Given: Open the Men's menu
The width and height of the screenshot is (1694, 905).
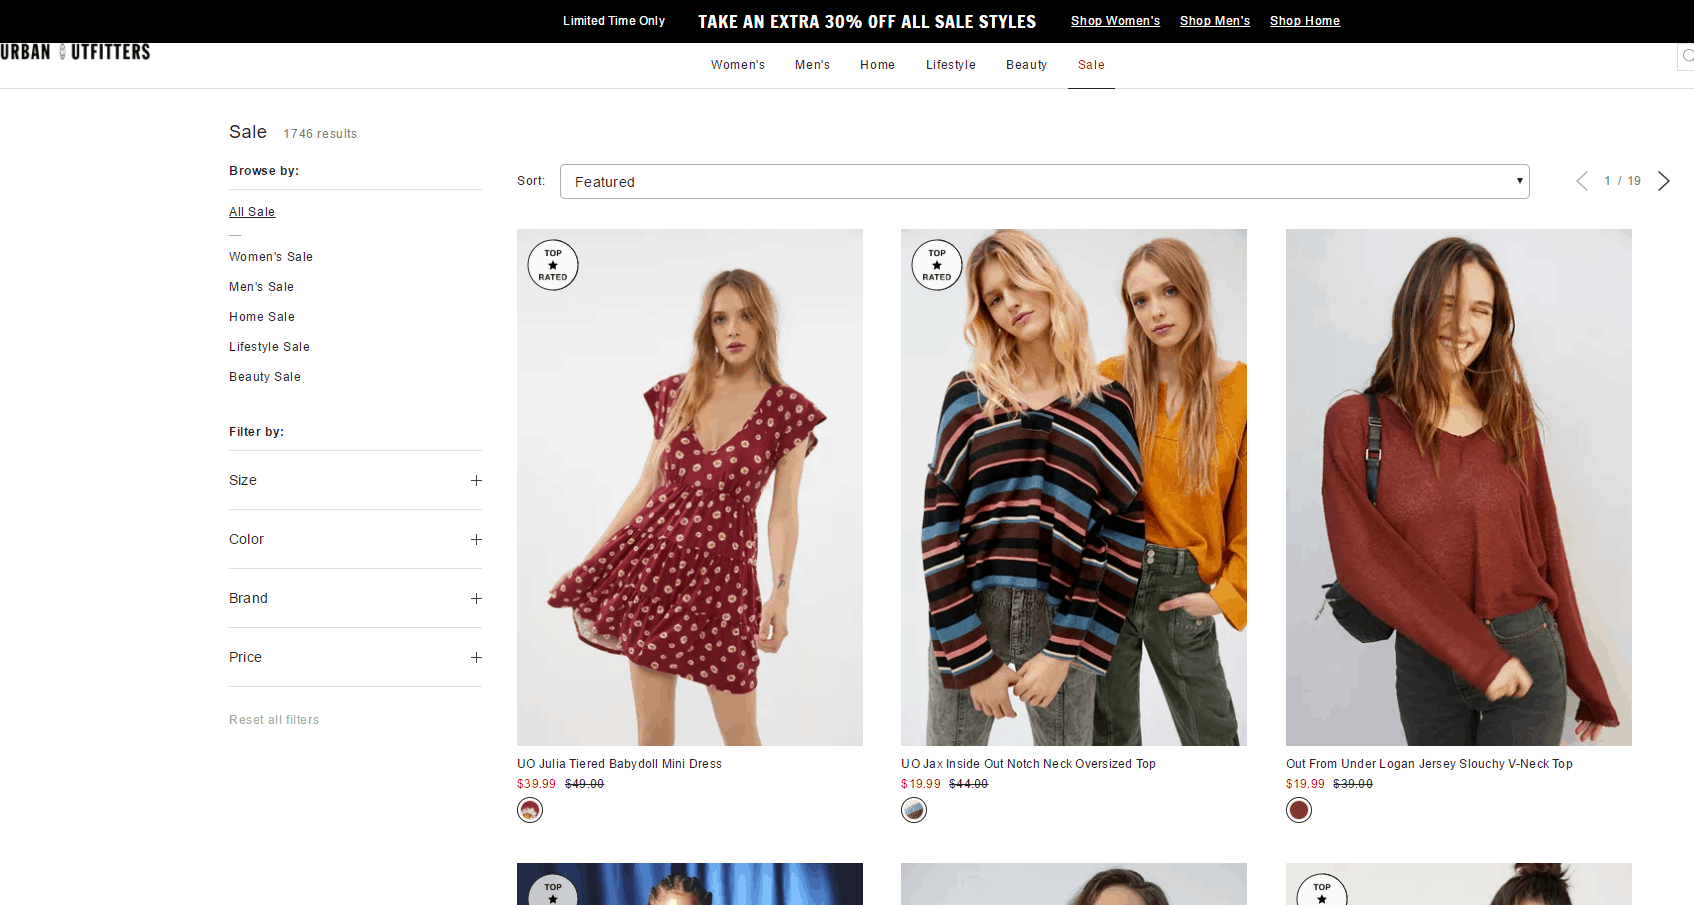Looking at the screenshot, I should (x=812, y=65).
